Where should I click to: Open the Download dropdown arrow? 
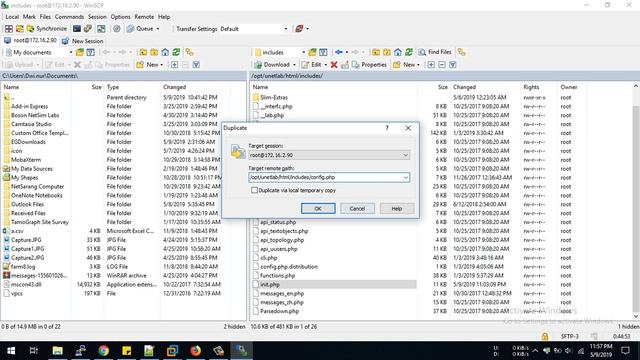pos(294,65)
